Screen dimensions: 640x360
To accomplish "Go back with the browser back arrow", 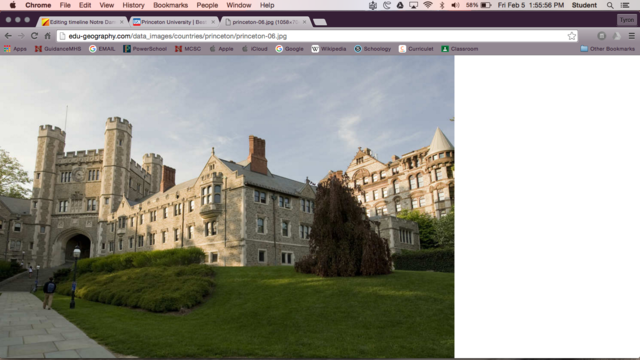I will pos(8,36).
